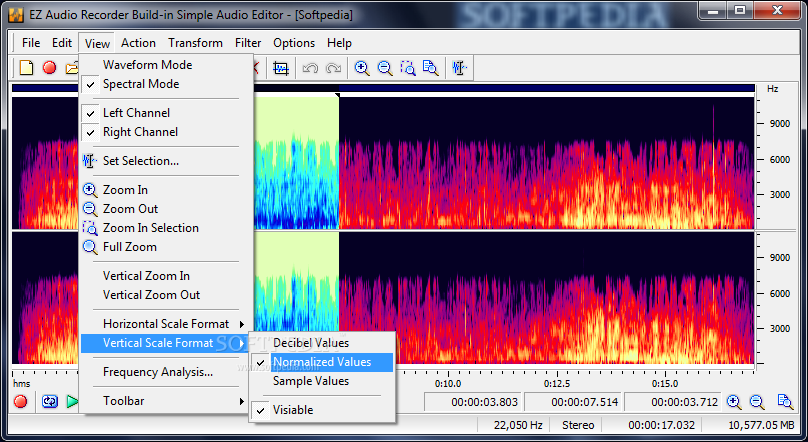Click bottom-right full zoom icon

pyautogui.click(x=785, y=402)
